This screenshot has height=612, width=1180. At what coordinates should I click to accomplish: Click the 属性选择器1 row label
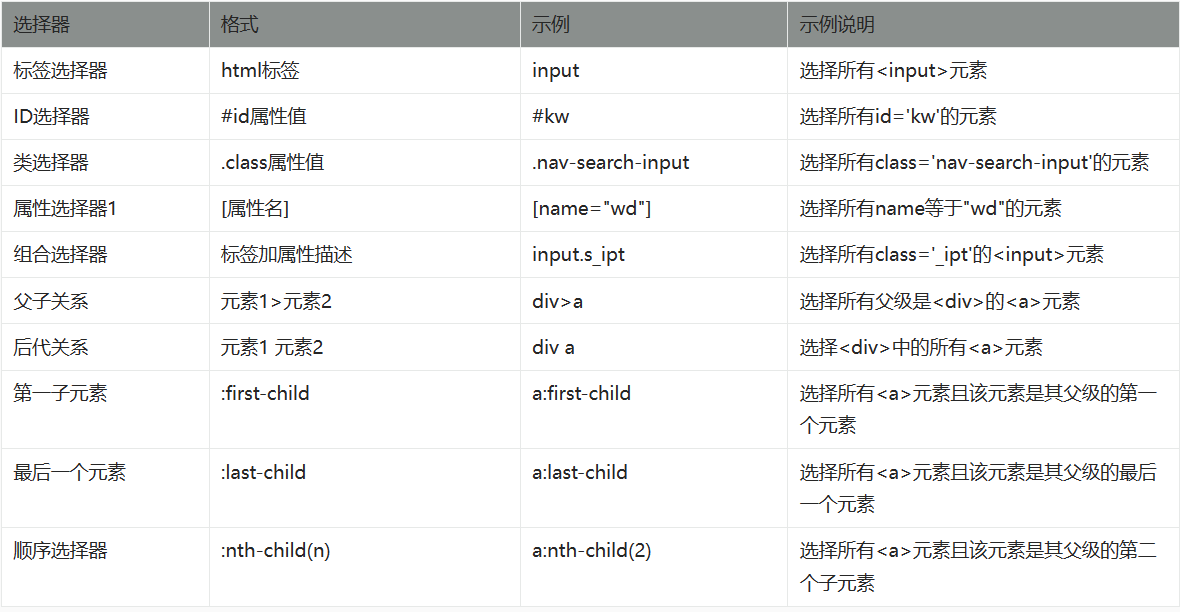pyautogui.click(x=65, y=209)
